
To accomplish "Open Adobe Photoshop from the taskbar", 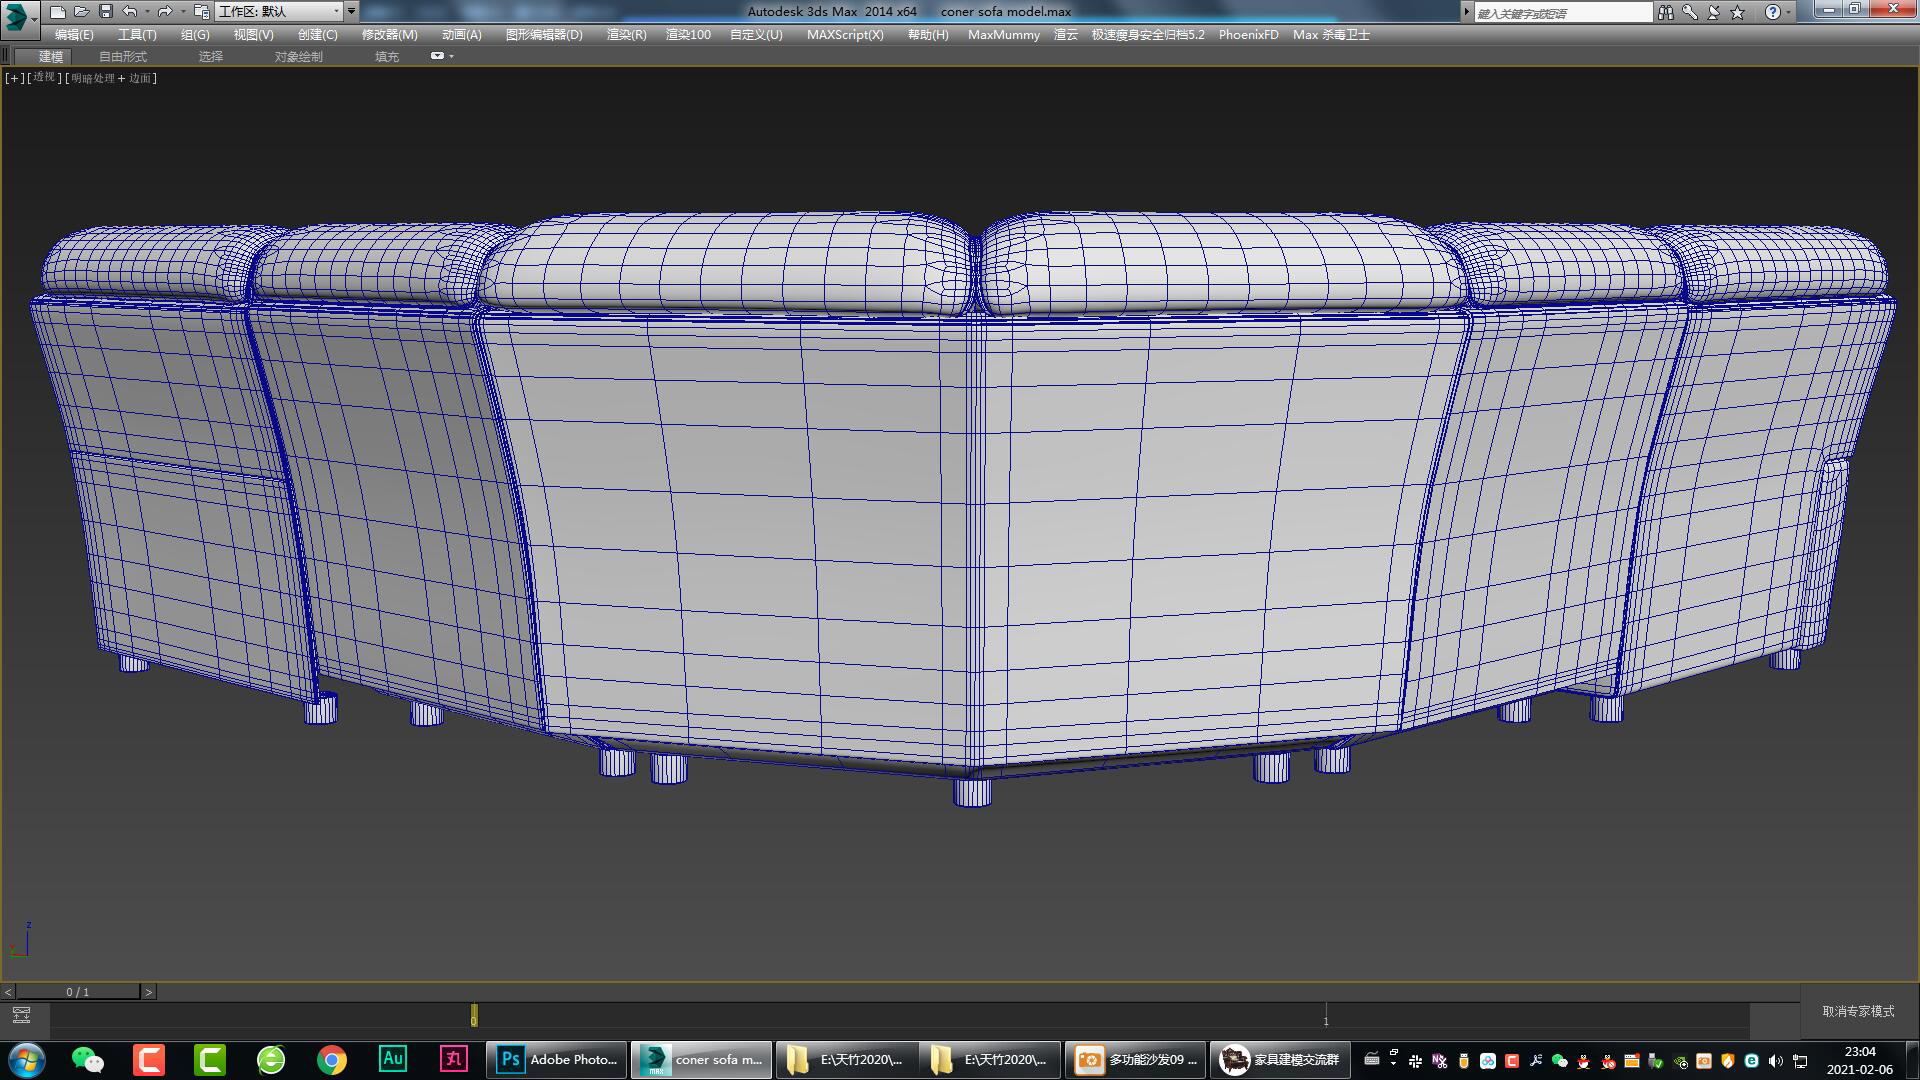I will [557, 1060].
